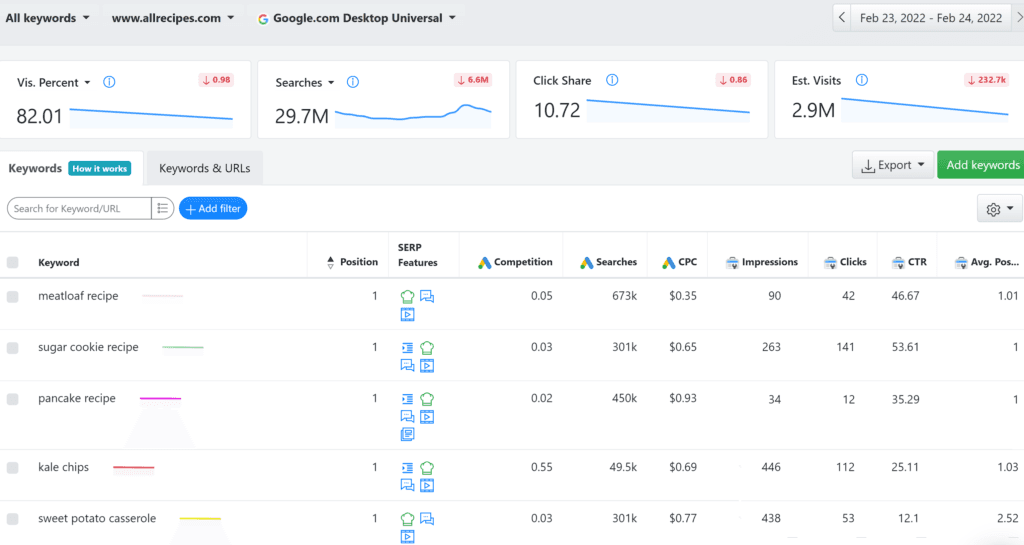
Task: Open keyword list icon beside search box
Action: click(163, 208)
